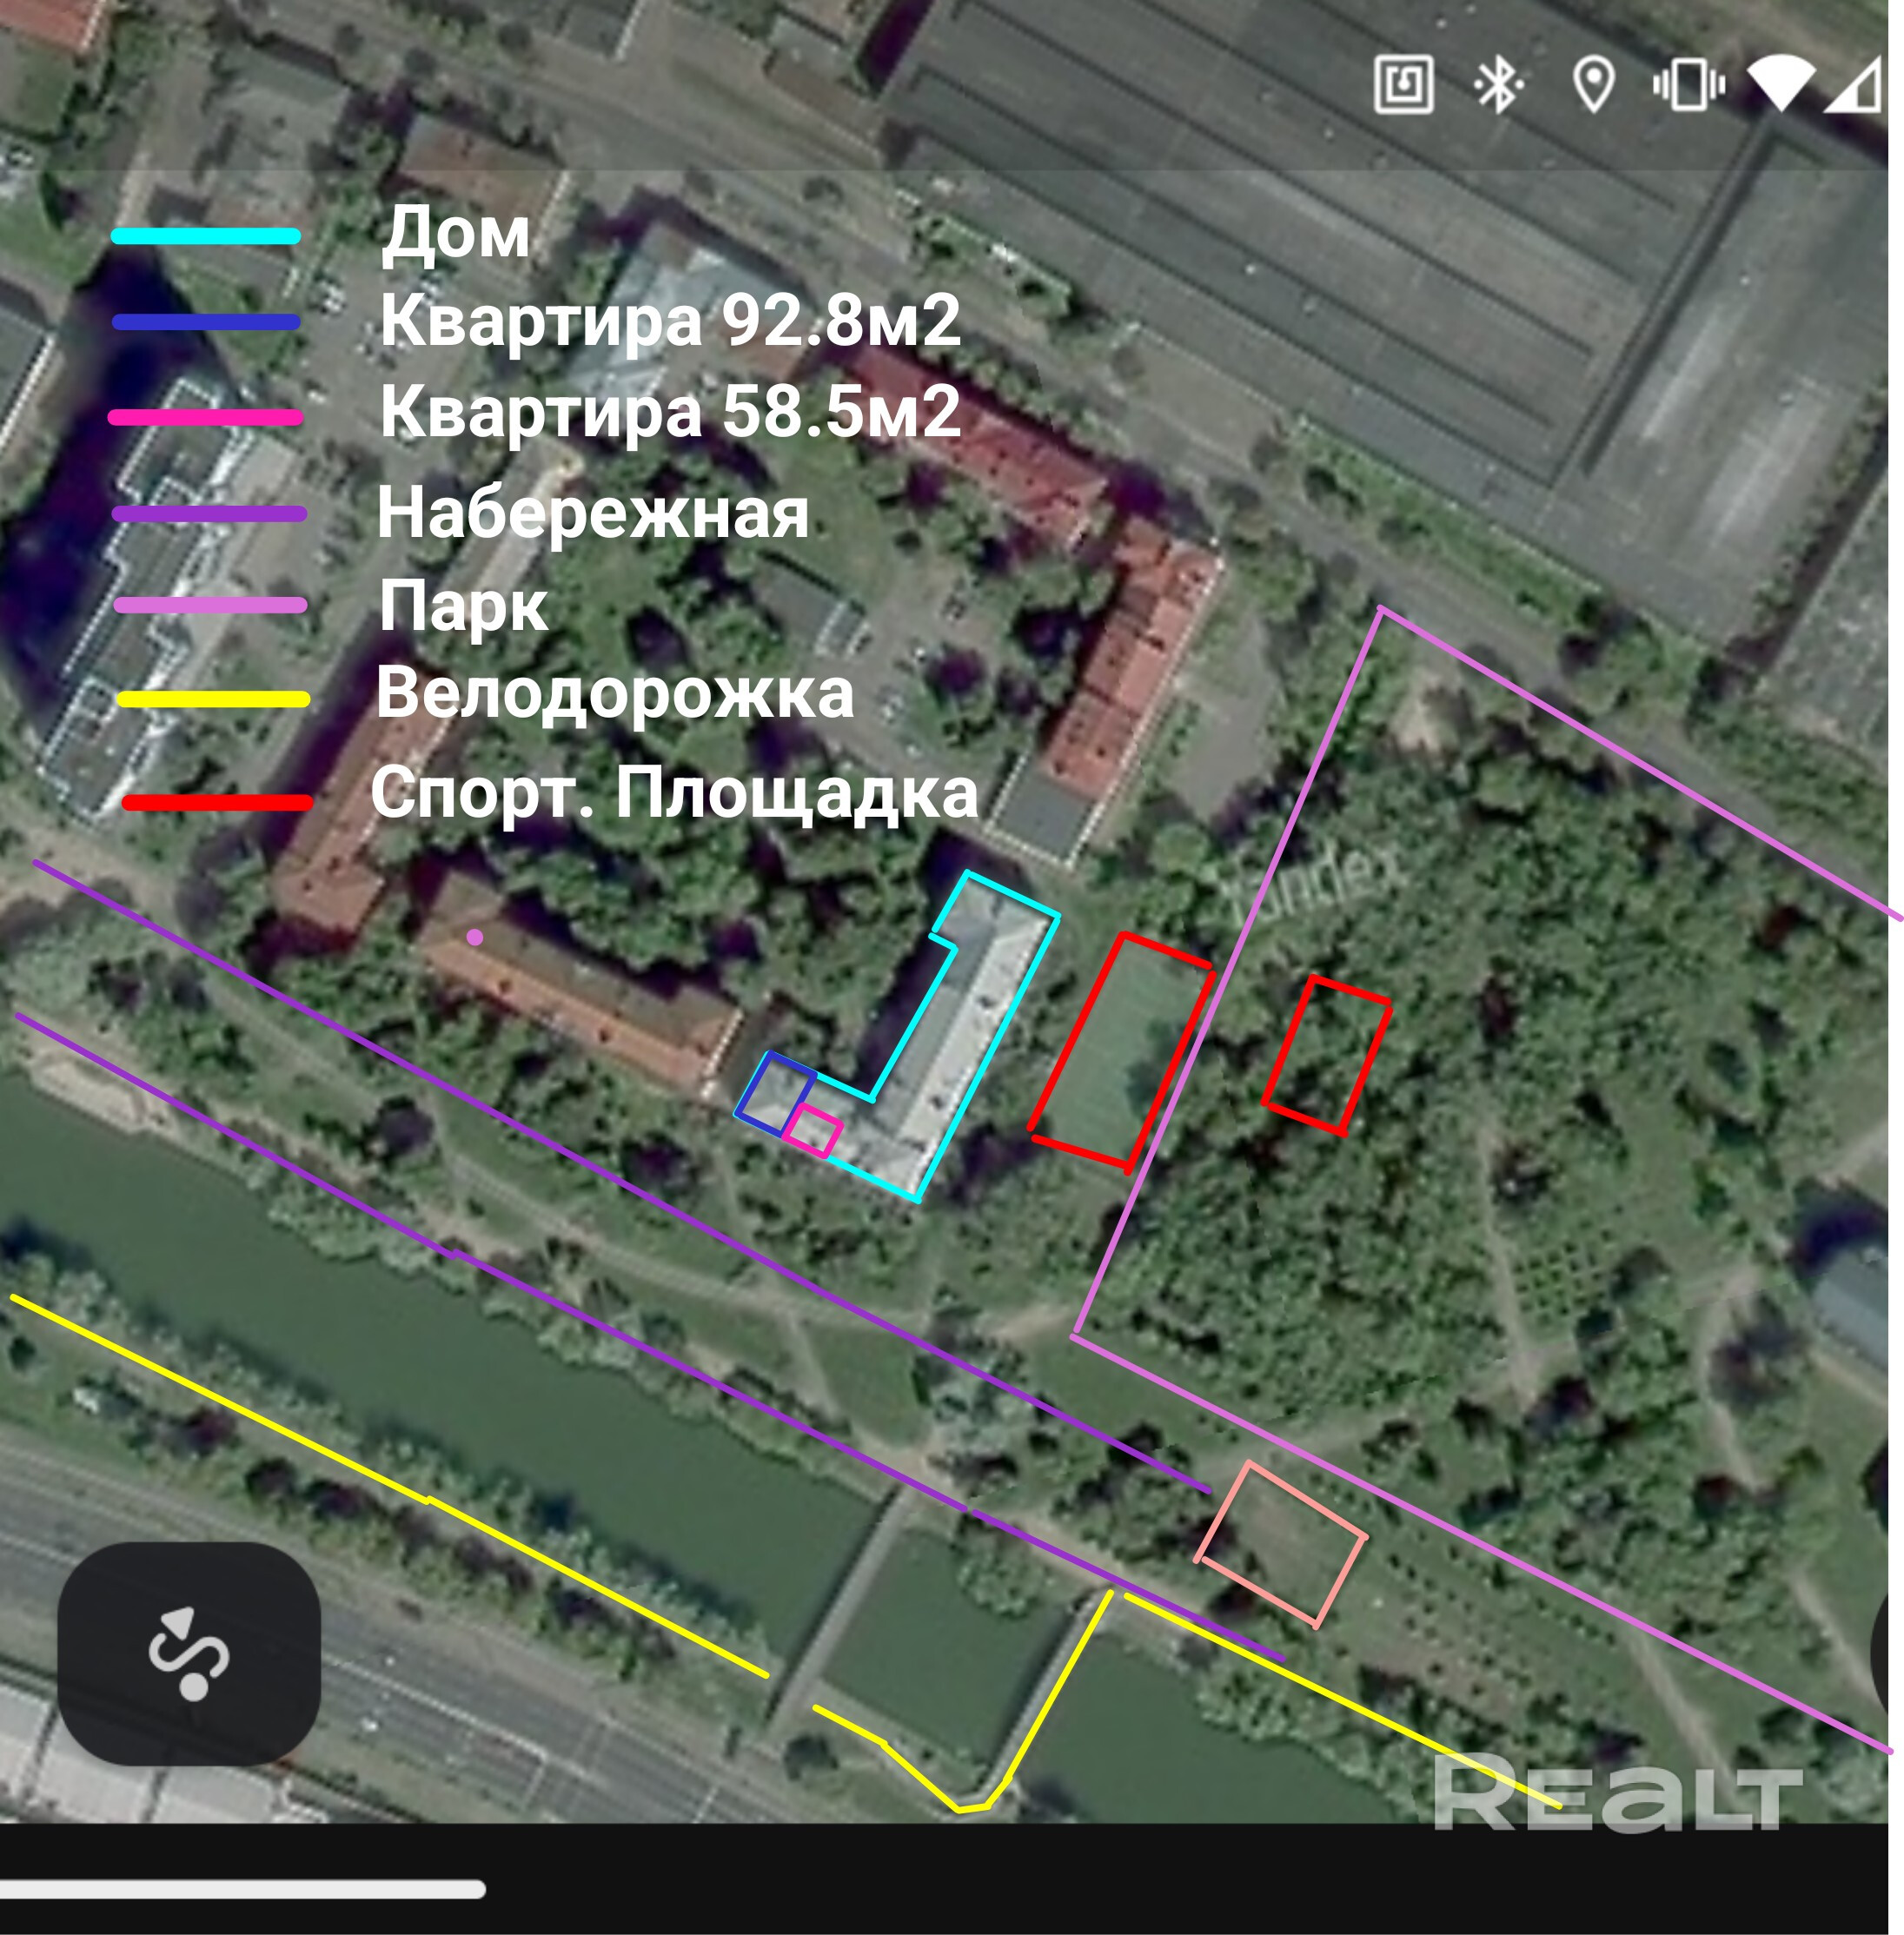
Task: Click the Квартира 58.5м2 legend label
Action: [670, 411]
